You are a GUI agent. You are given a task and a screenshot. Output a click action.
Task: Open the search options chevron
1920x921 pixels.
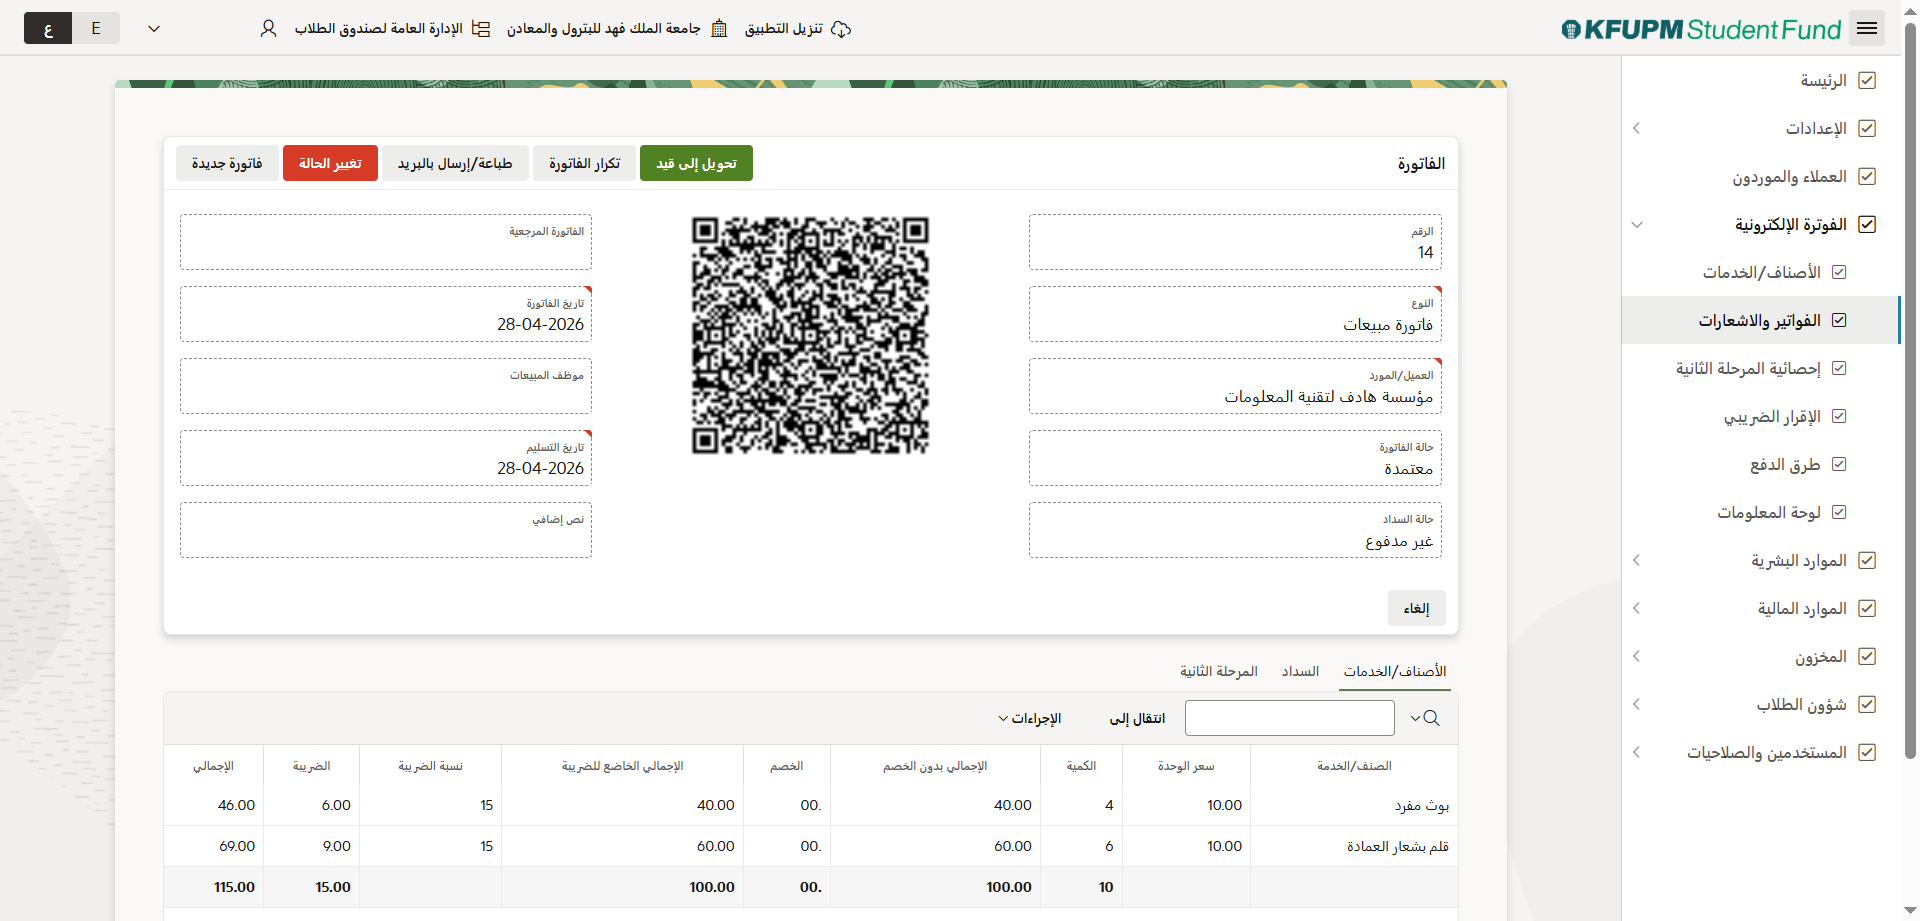[1415, 718]
